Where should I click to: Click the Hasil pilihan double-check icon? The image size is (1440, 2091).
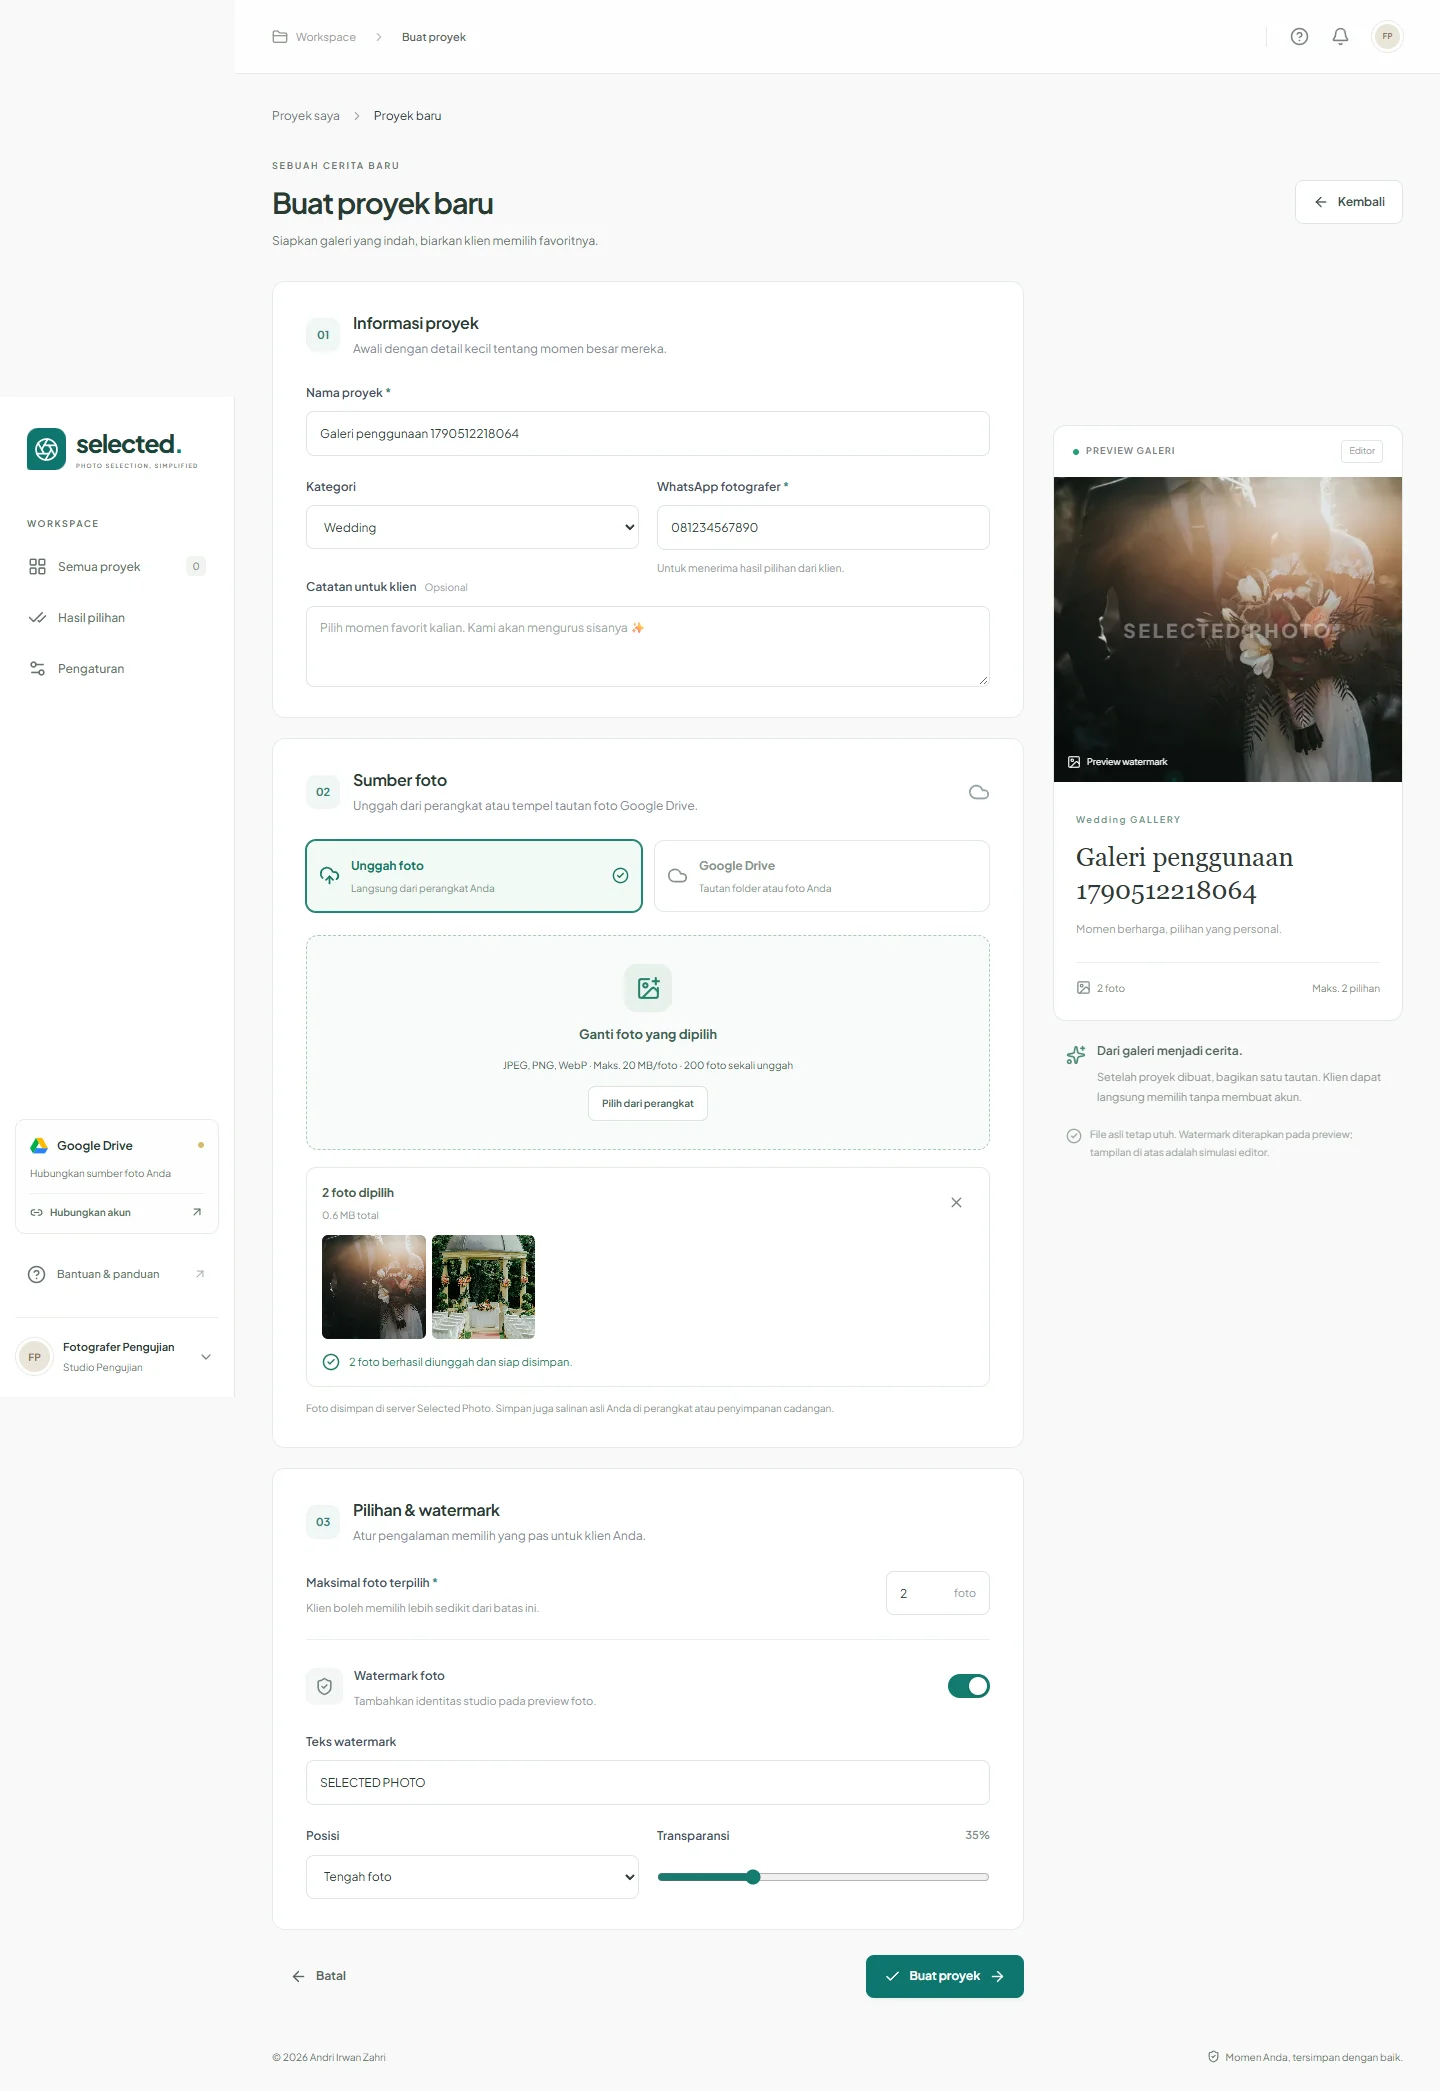click(x=37, y=618)
